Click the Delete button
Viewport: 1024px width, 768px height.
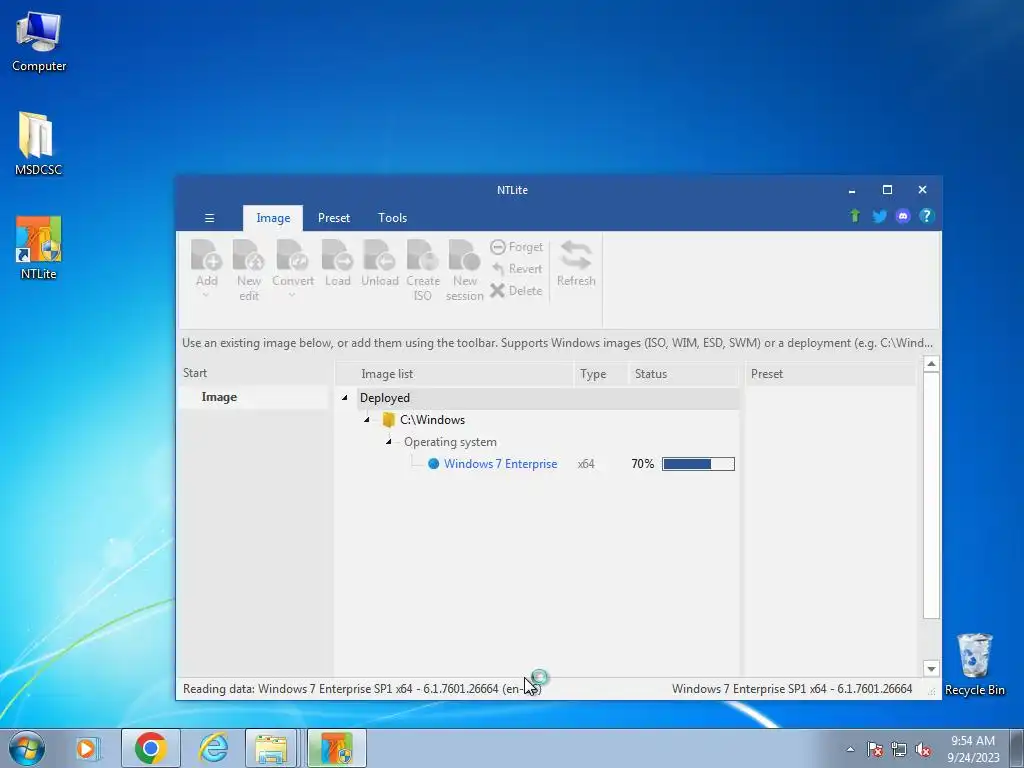click(x=517, y=291)
